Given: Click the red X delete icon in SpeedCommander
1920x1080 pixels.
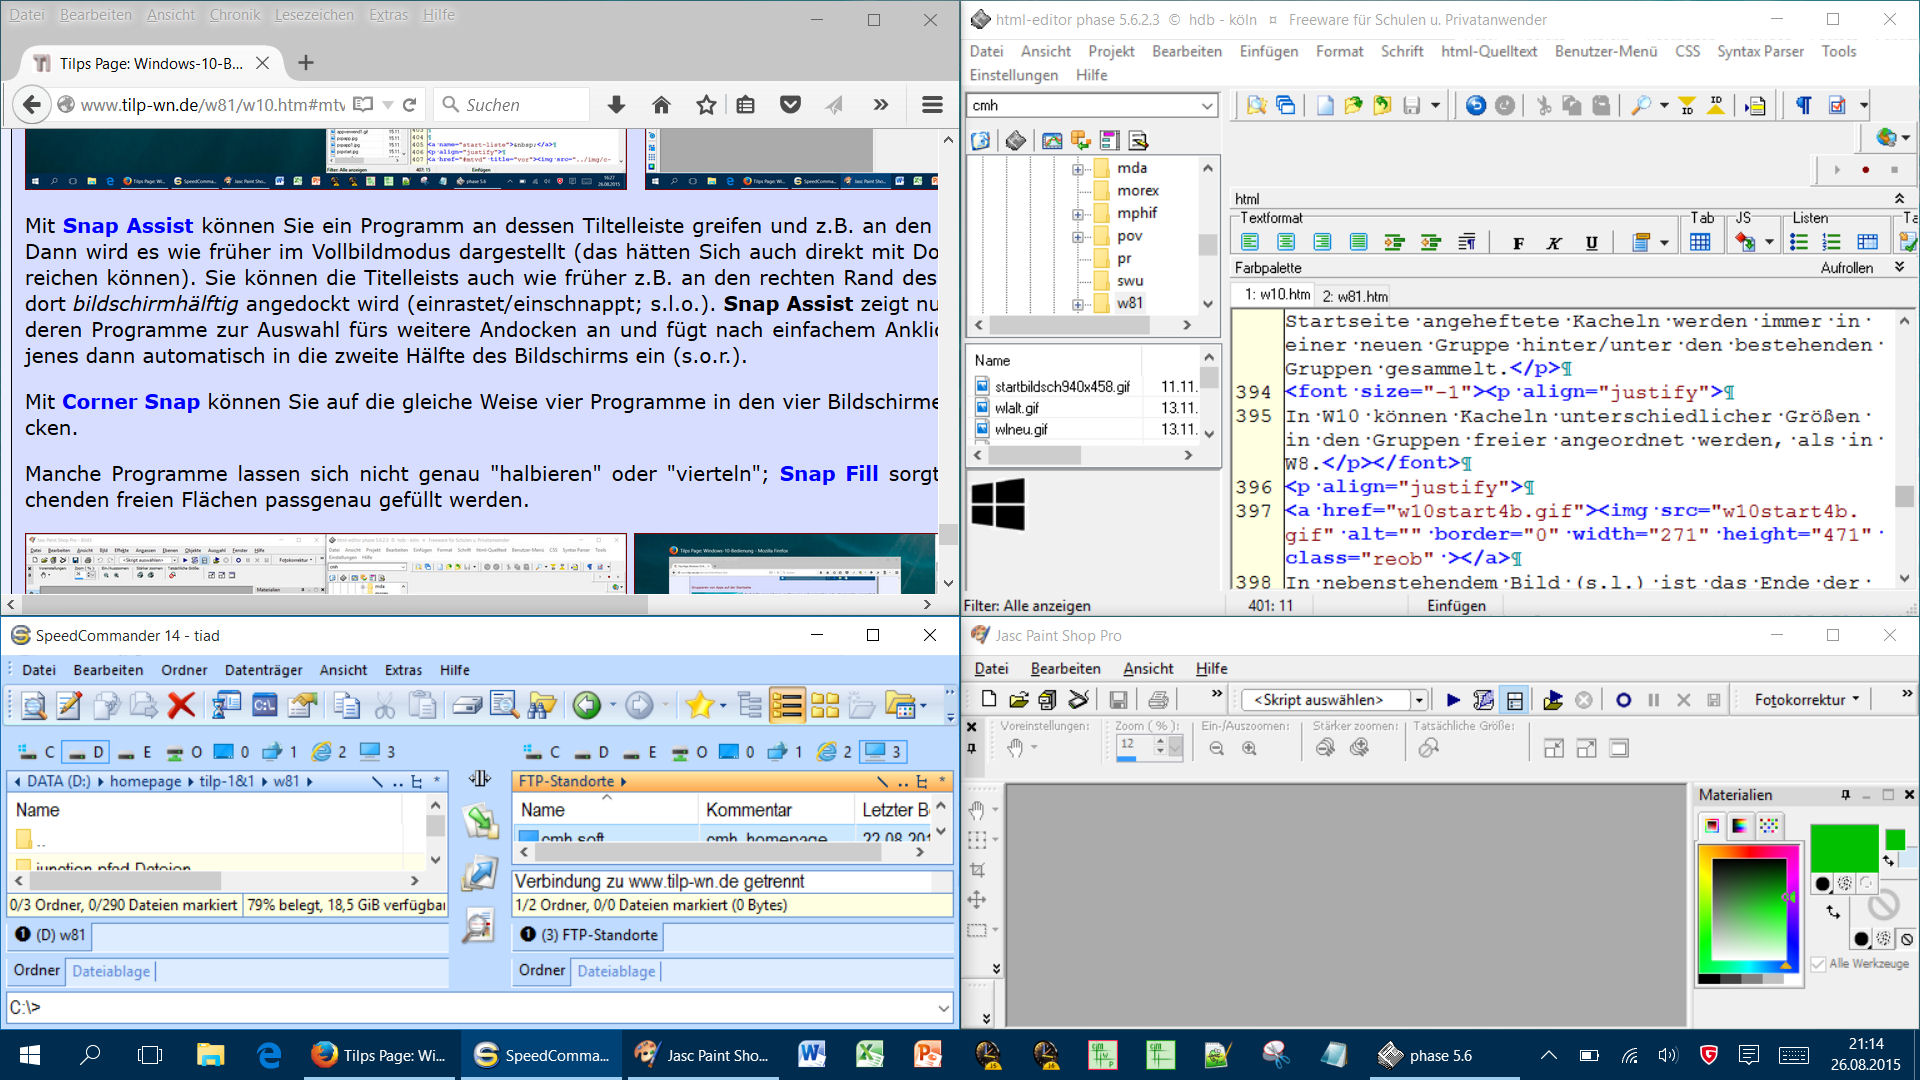Looking at the screenshot, I should [181, 706].
